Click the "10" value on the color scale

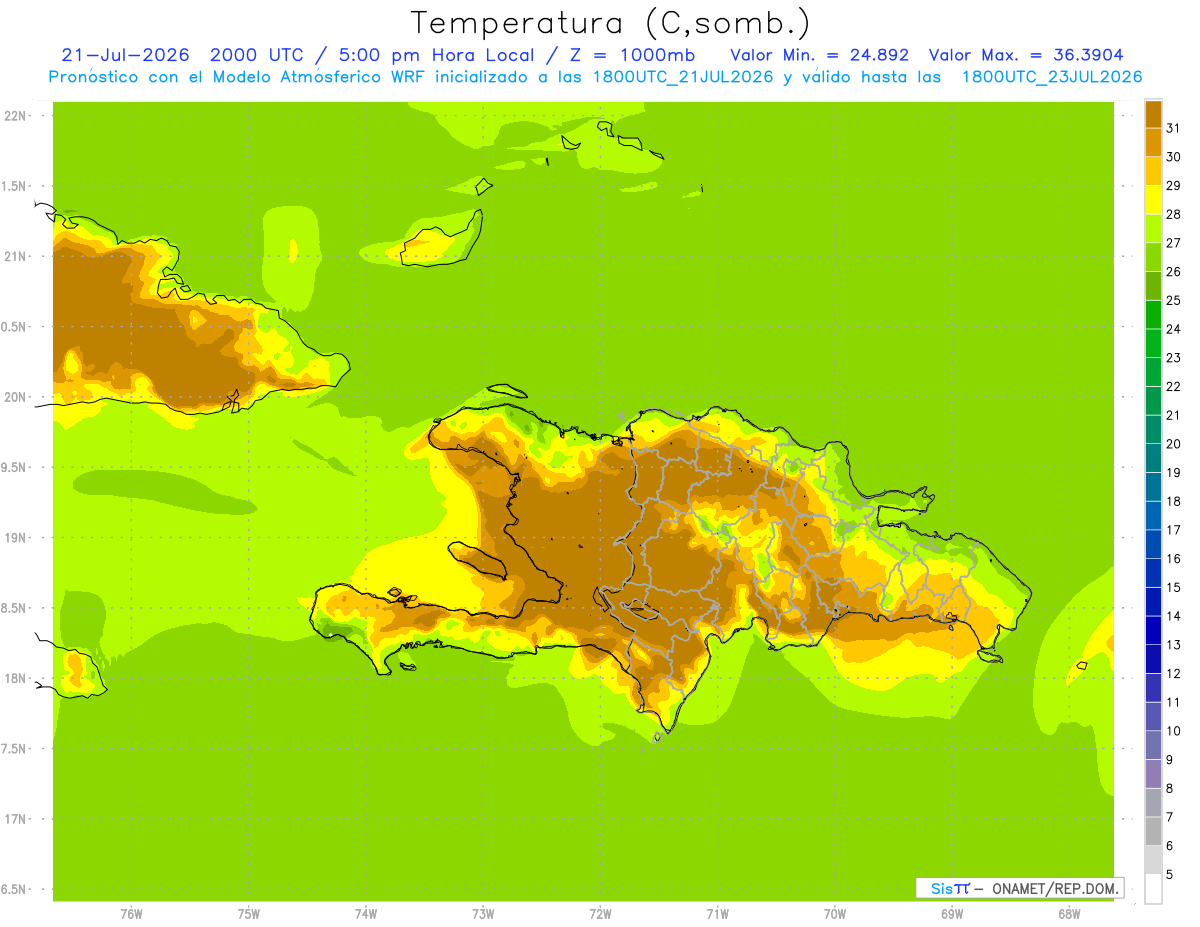click(x=1173, y=731)
